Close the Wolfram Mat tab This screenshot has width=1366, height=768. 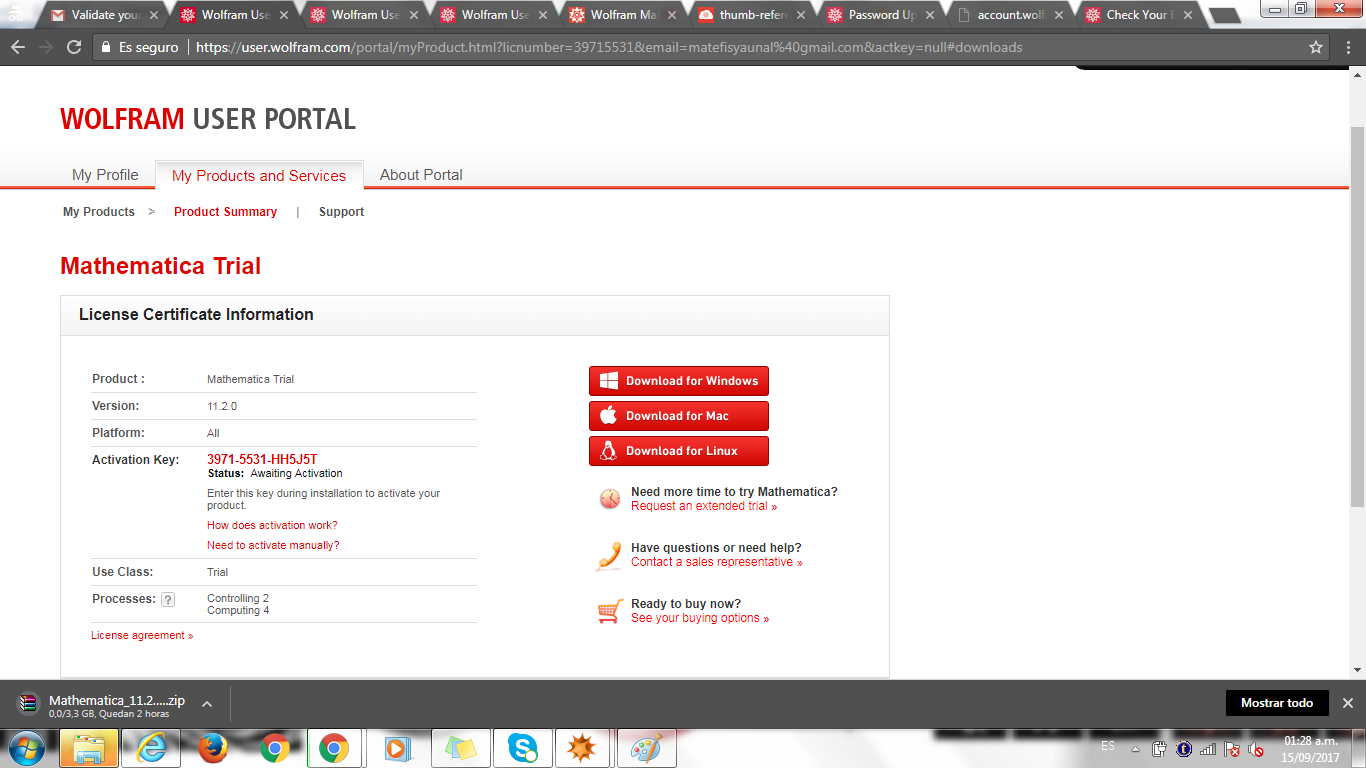[671, 15]
